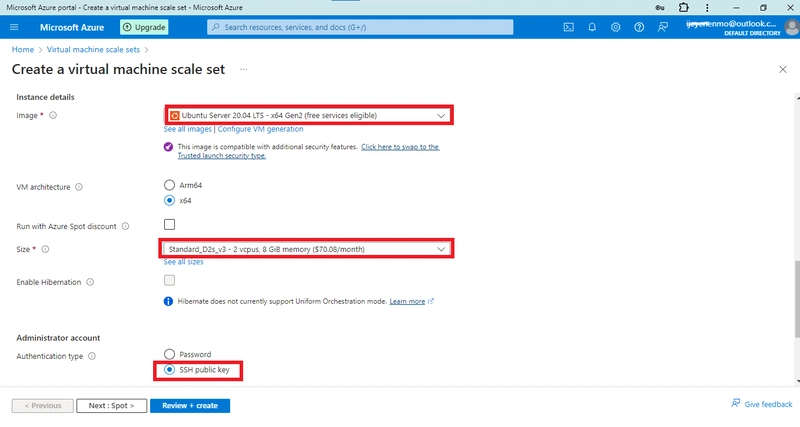Click the Home breadcrumb
Image resolution: width=800 pixels, height=427 pixels.
pyautogui.click(x=22, y=49)
